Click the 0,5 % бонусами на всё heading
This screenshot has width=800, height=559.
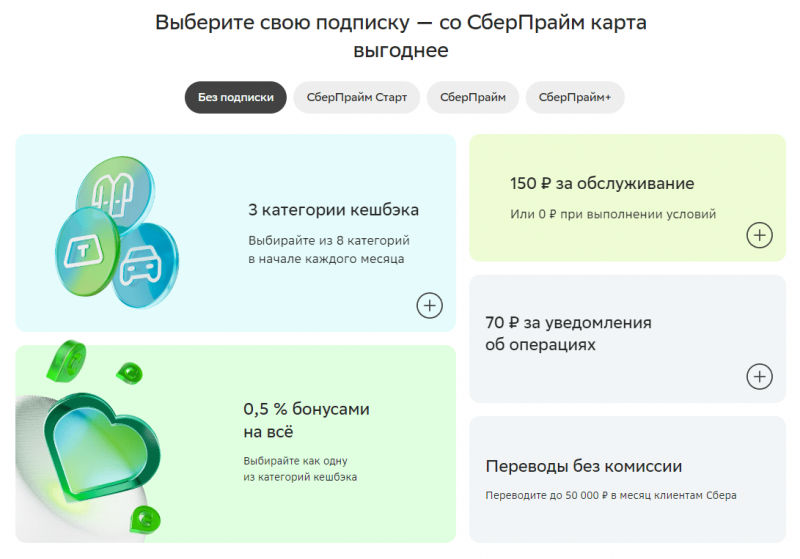pos(306,420)
